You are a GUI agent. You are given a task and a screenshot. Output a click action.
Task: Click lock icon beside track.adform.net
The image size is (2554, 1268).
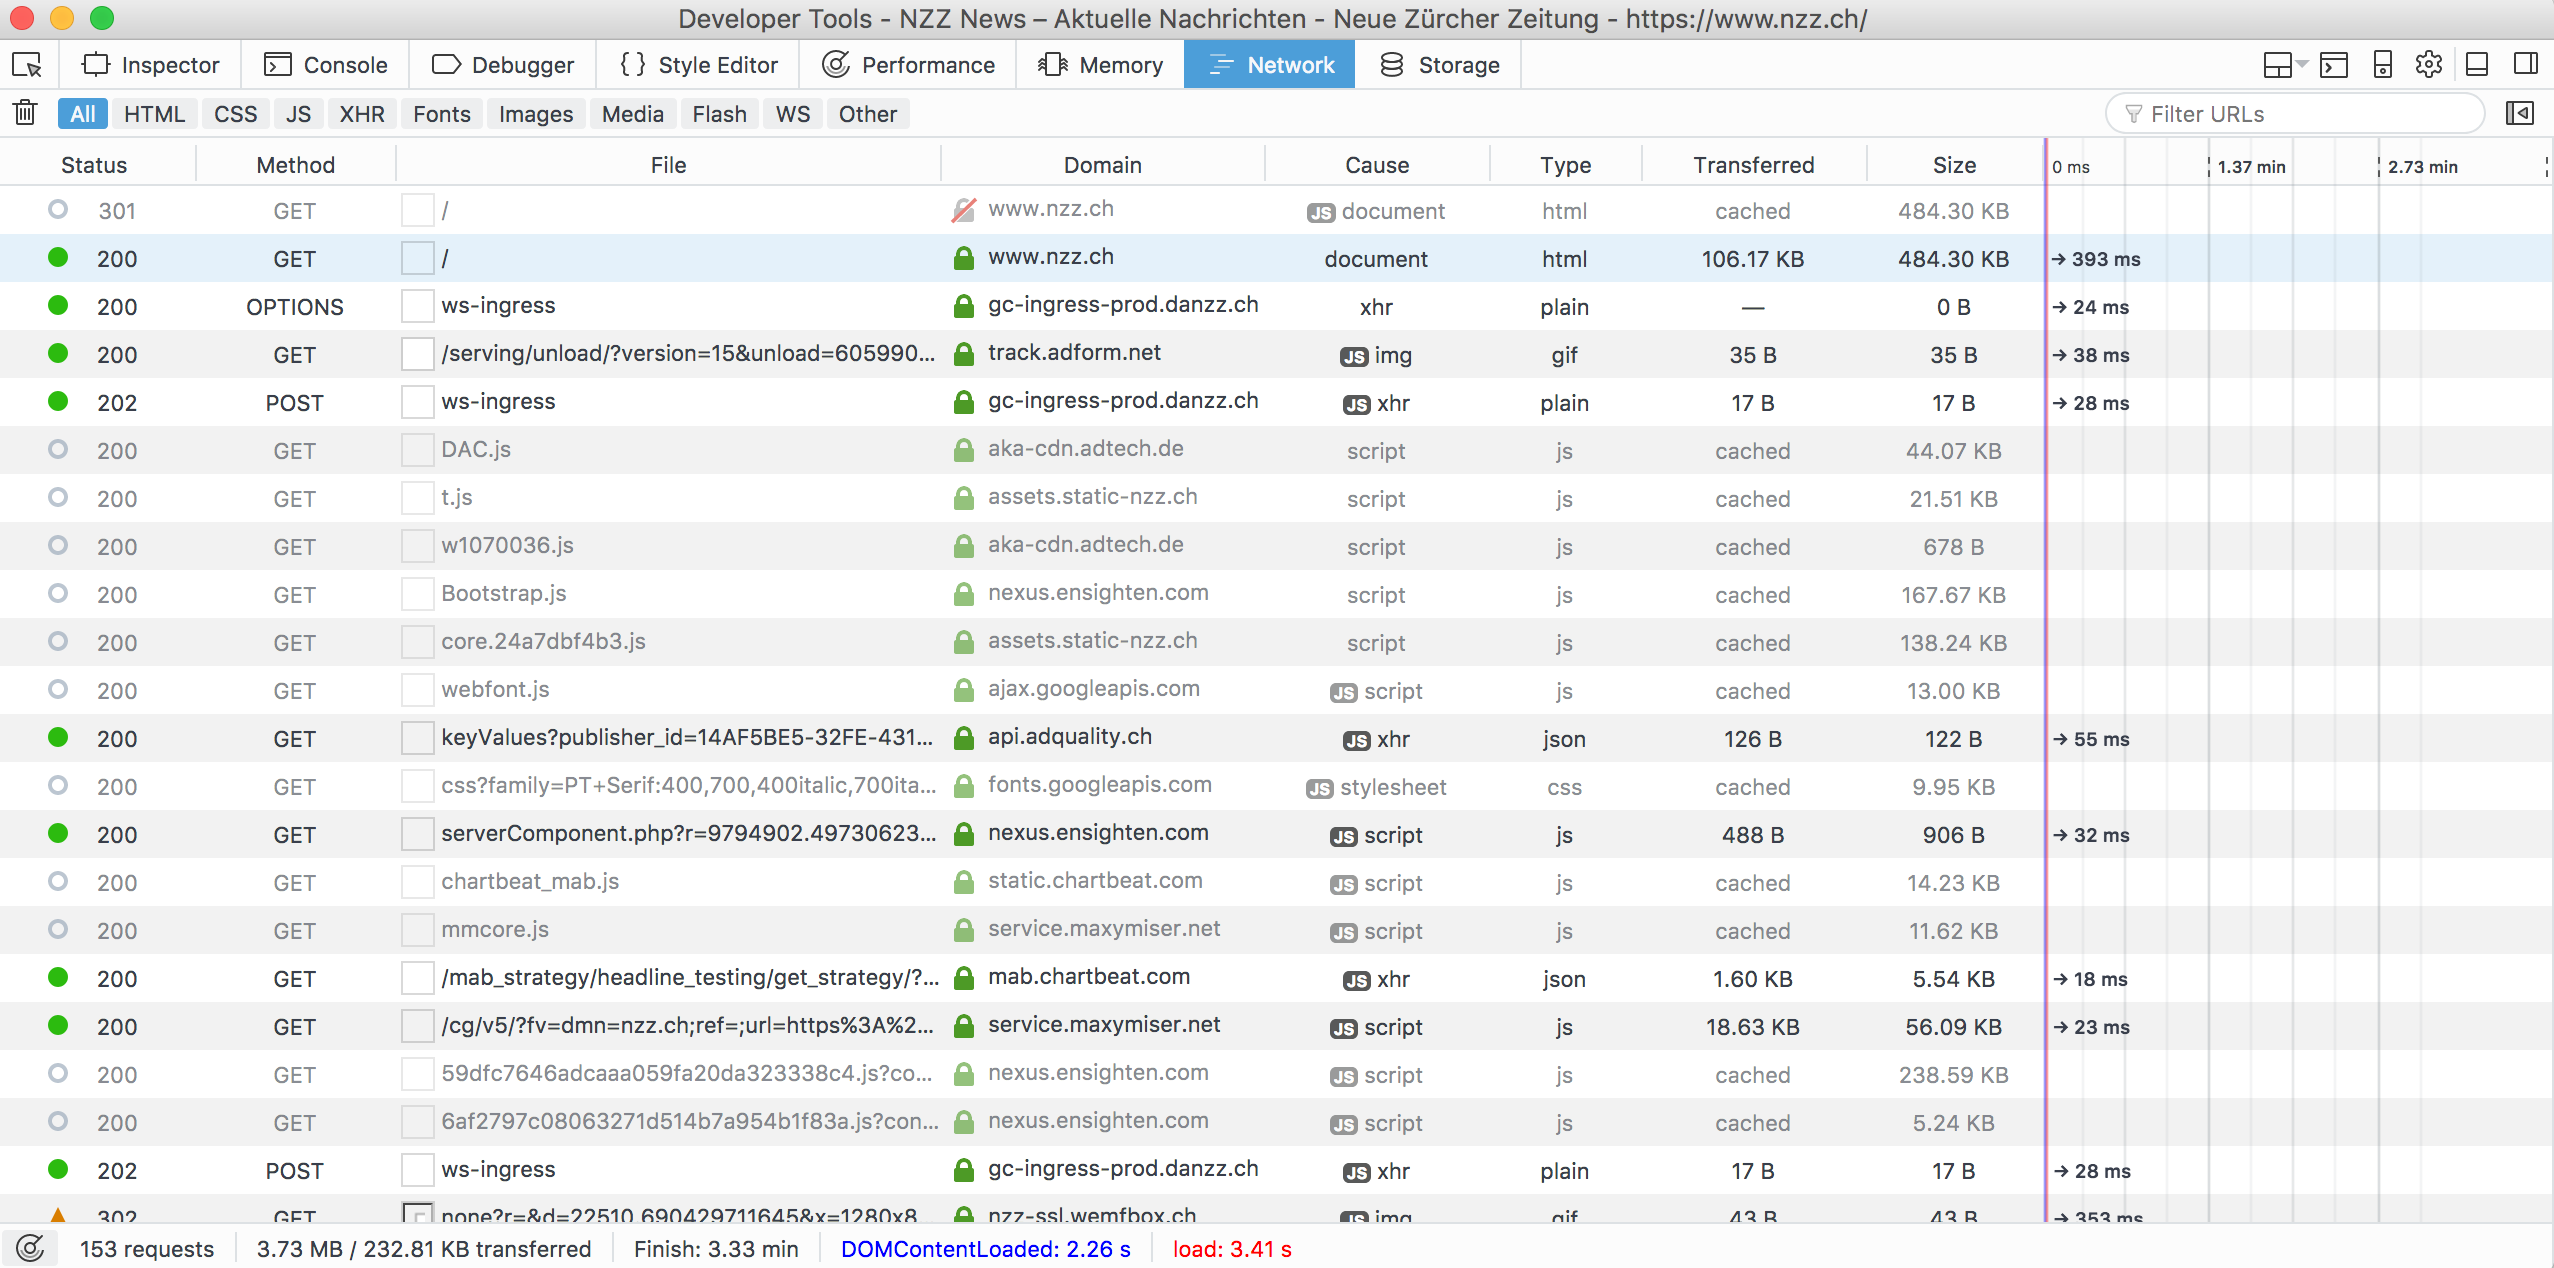click(x=963, y=354)
